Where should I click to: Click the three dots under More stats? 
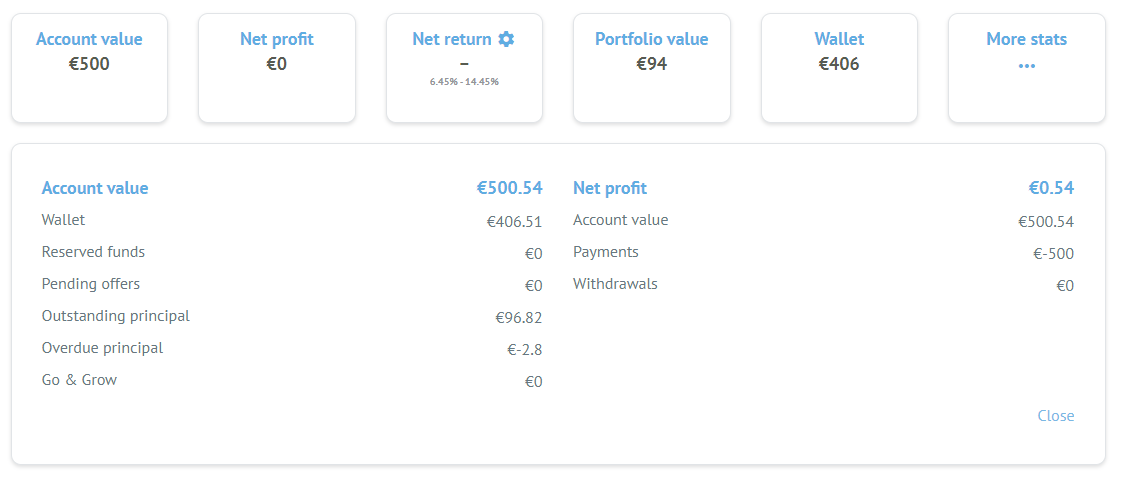[x=1027, y=66]
